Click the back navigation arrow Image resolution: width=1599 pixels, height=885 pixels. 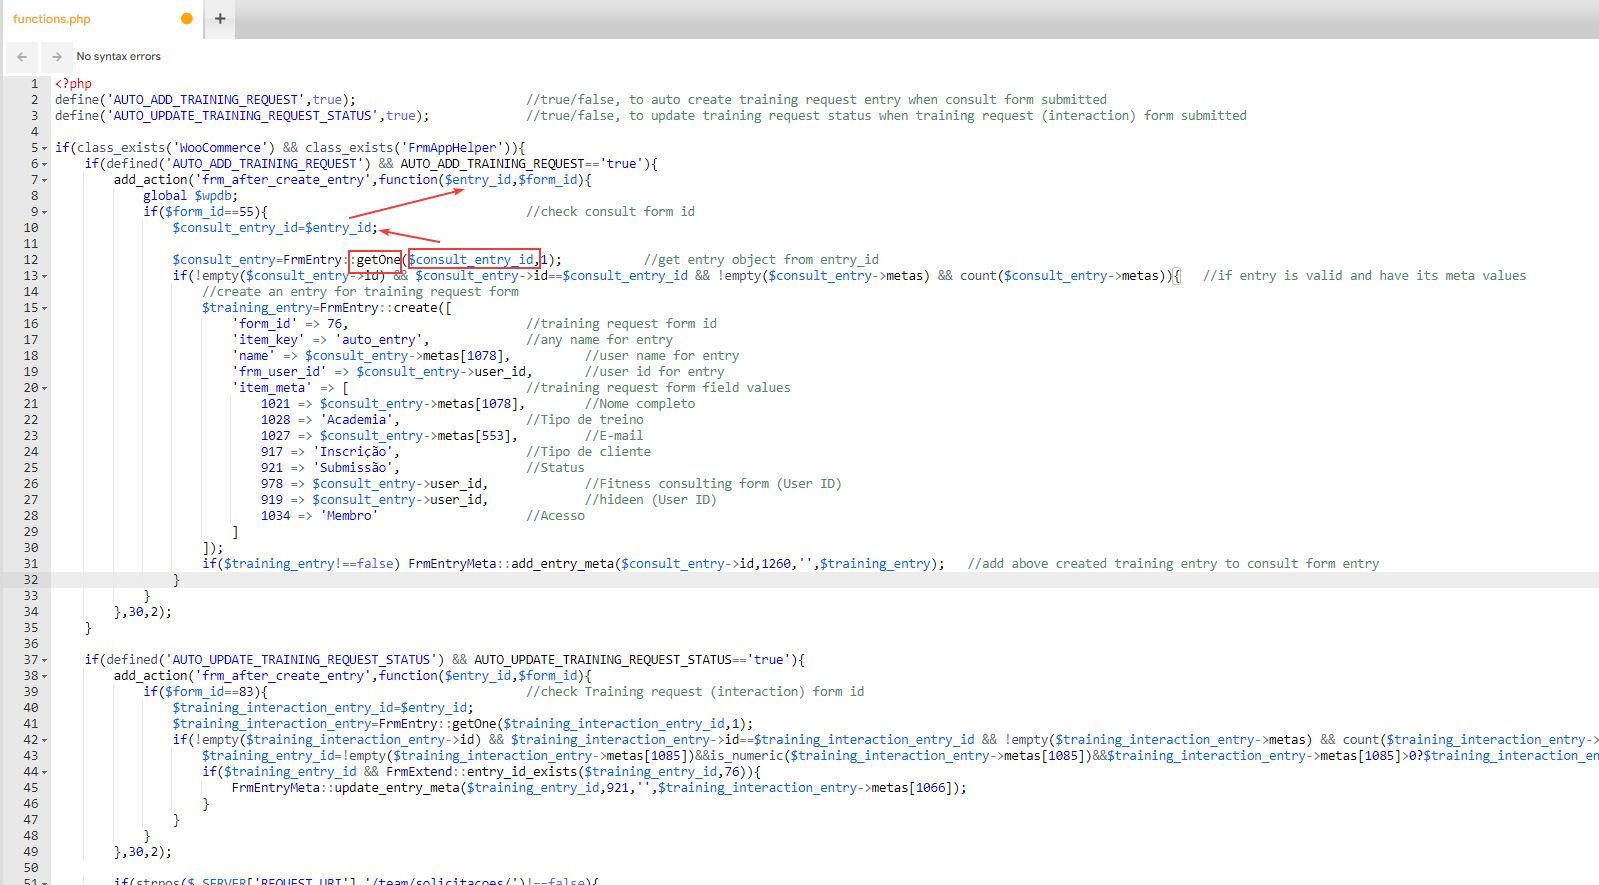pos(22,57)
